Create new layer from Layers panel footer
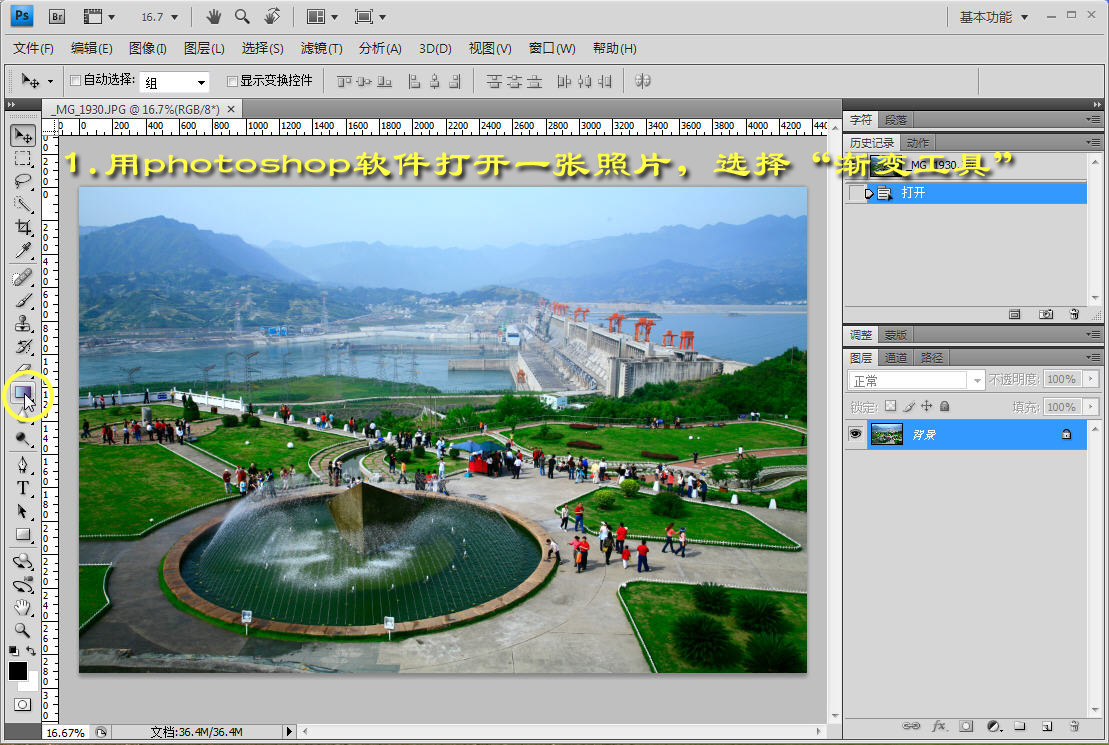Image resolution: width=1109 pixels, height=745 pixels. tap(1046, 725)
